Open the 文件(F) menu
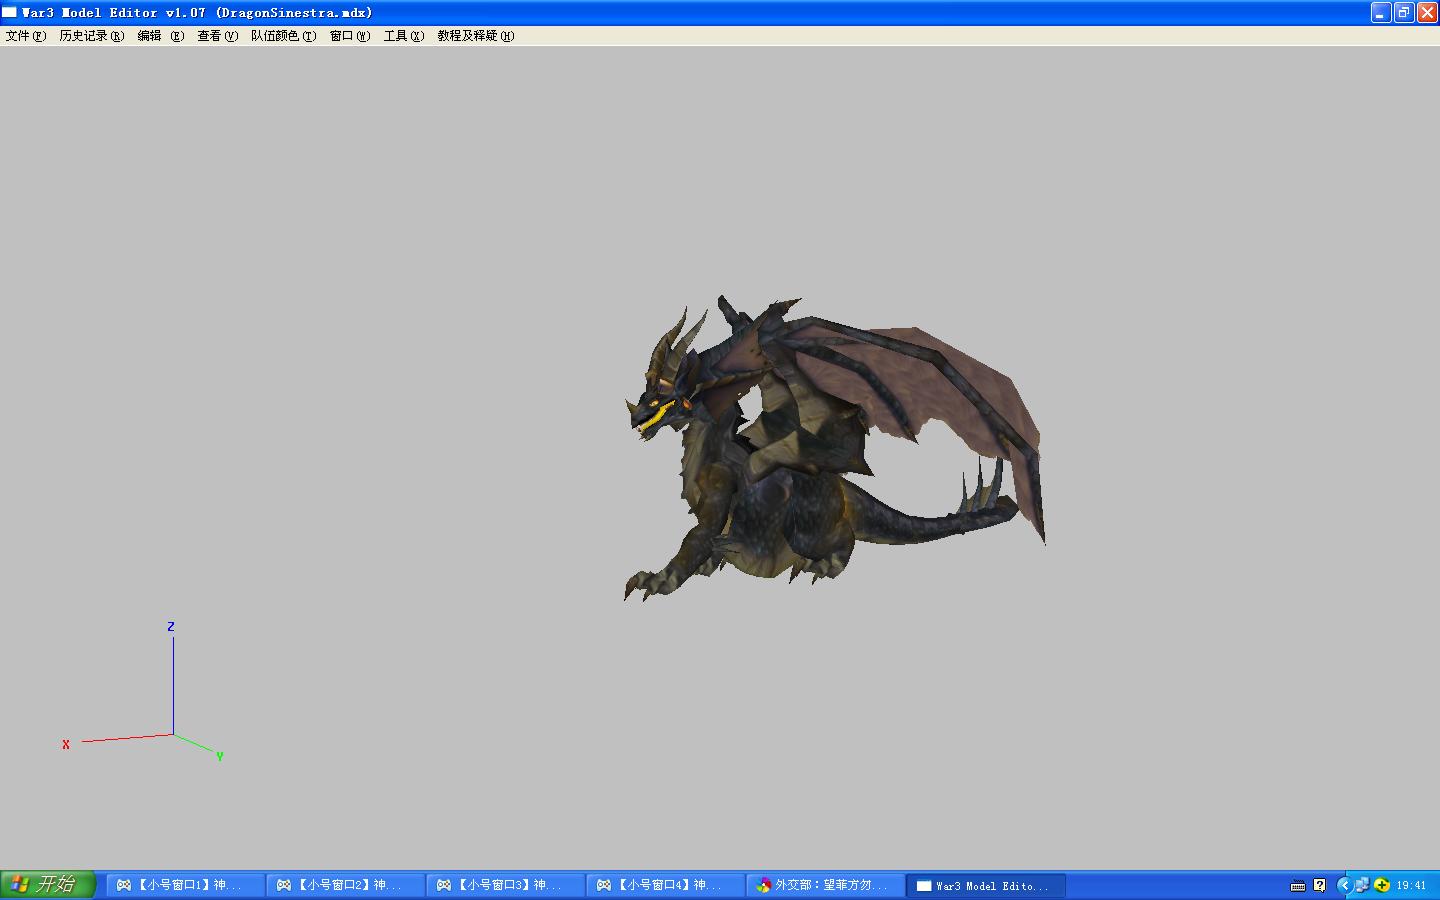The height and width of the screenshot is (900, 1440). (x=26, y=36)
